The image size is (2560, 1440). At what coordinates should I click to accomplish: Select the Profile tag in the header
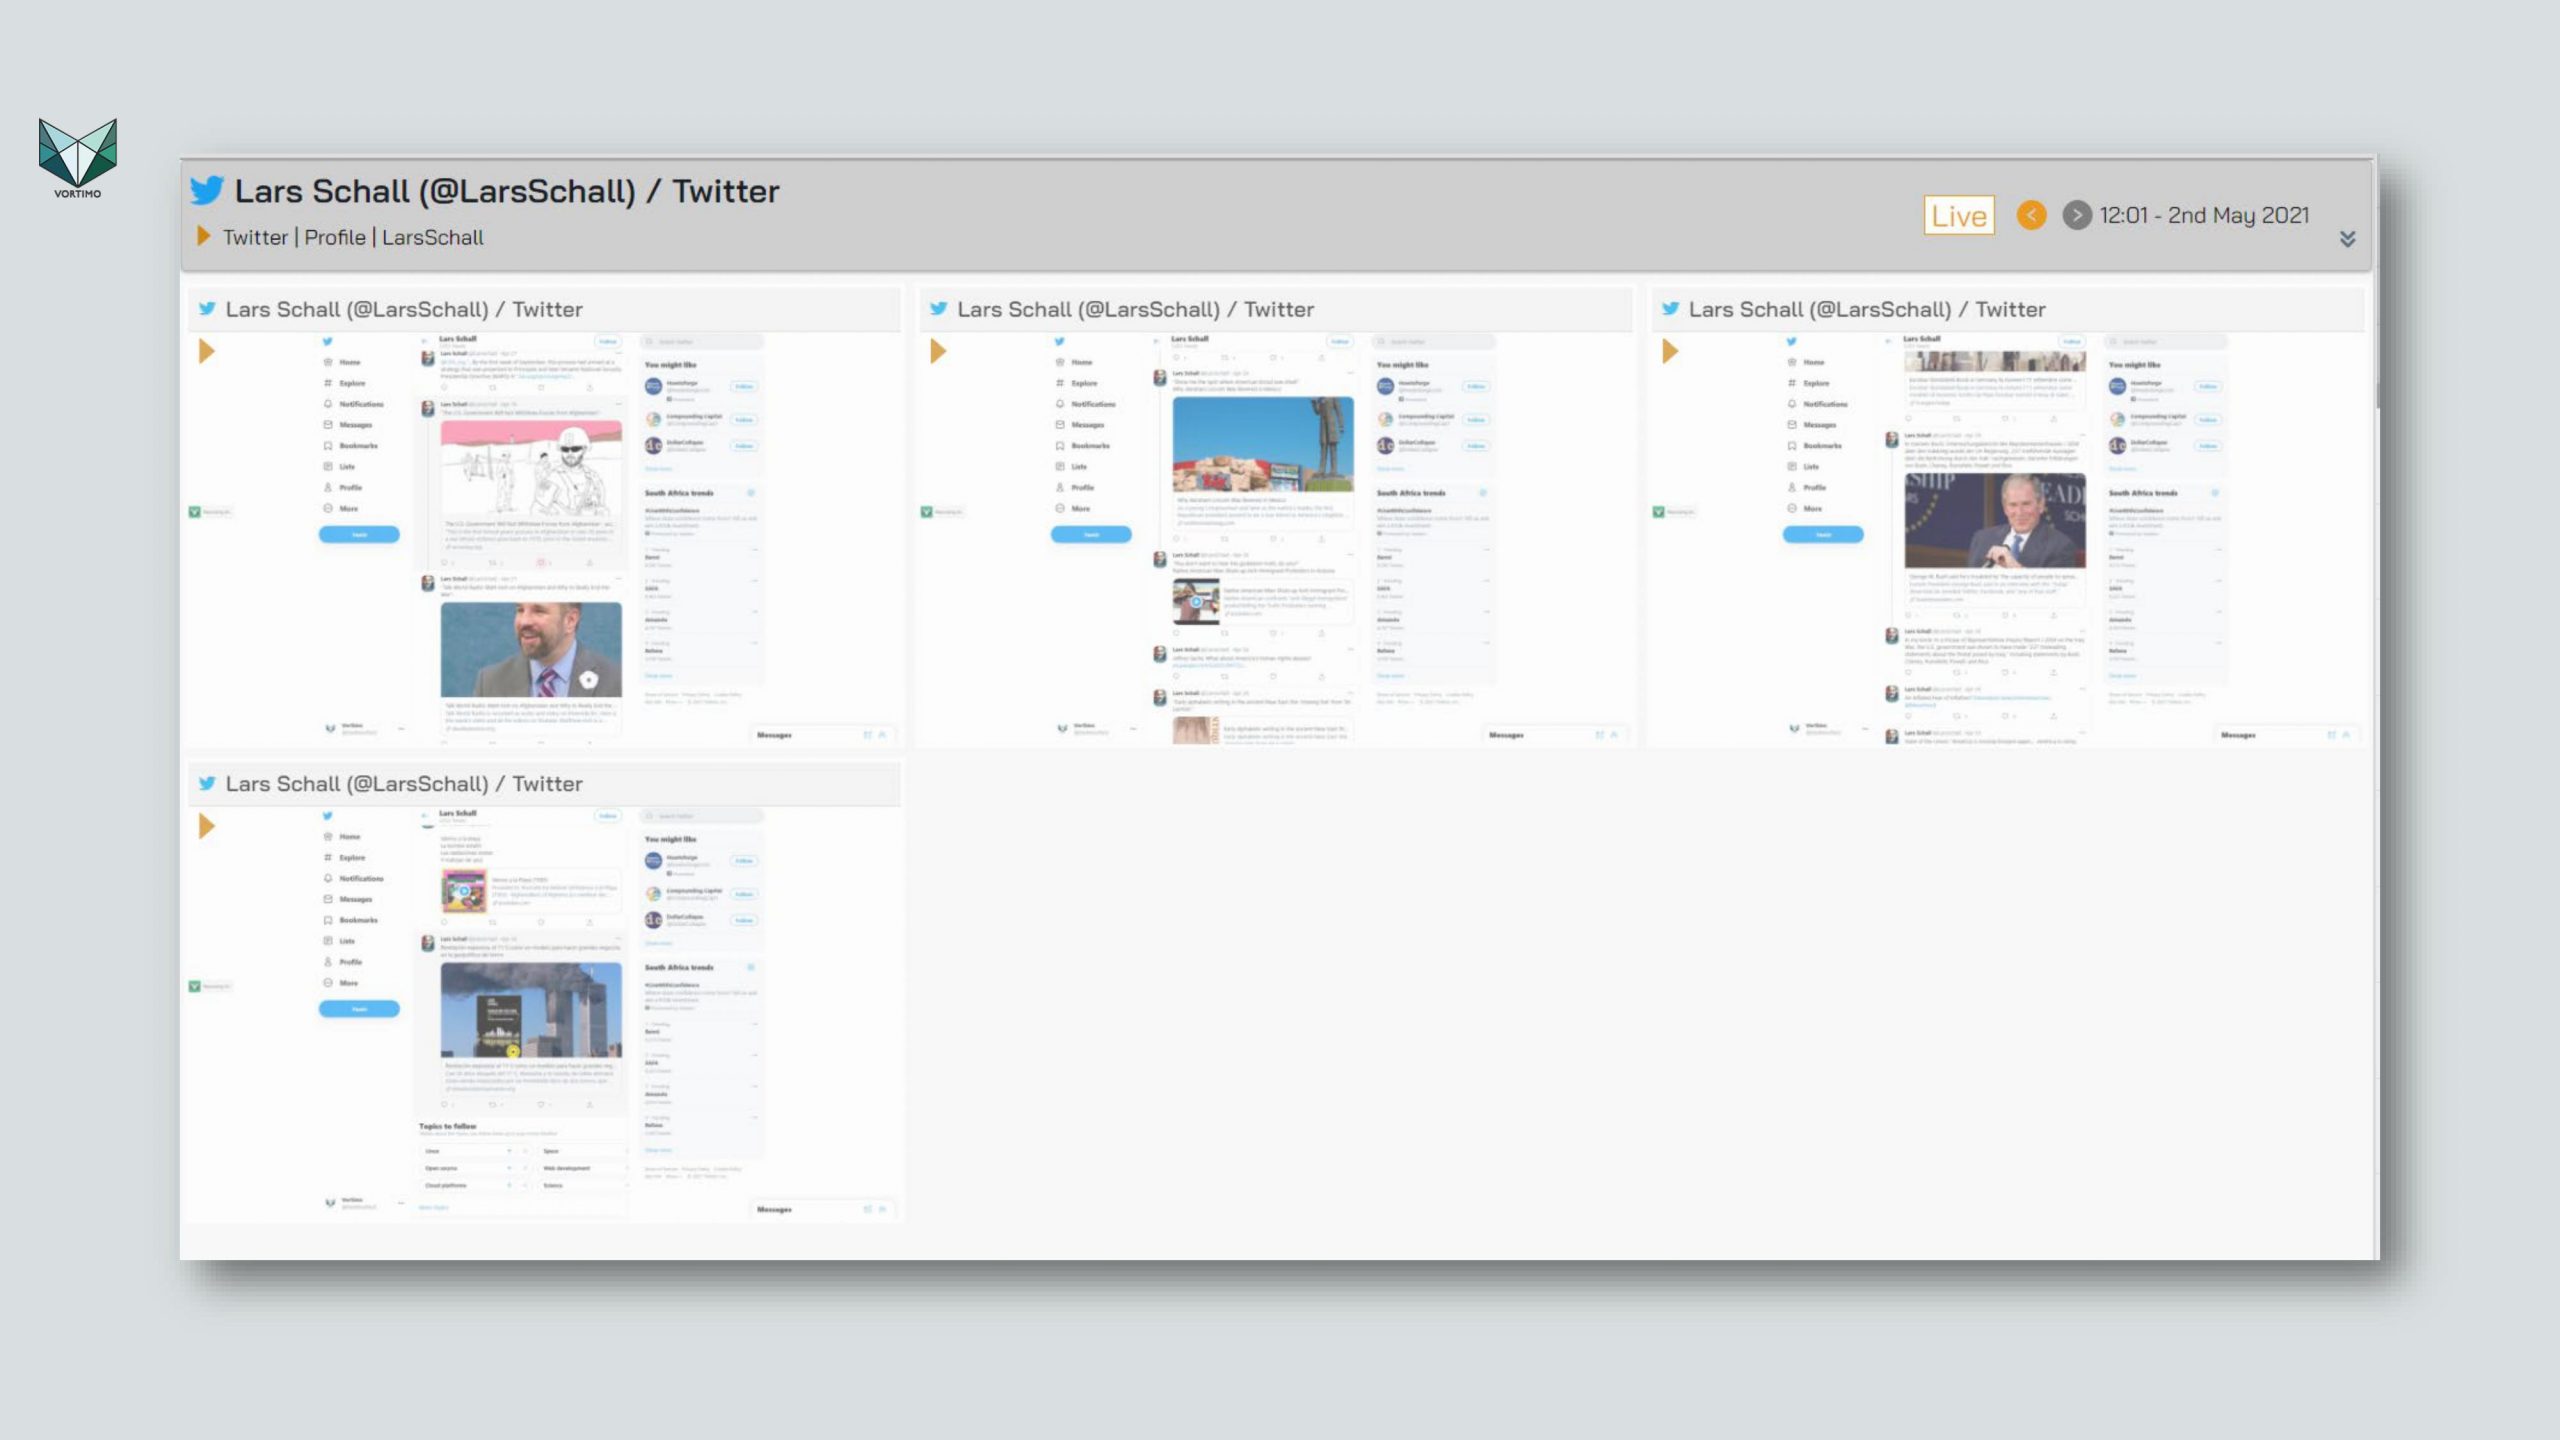pyautogui.click(x=335, y=237)
